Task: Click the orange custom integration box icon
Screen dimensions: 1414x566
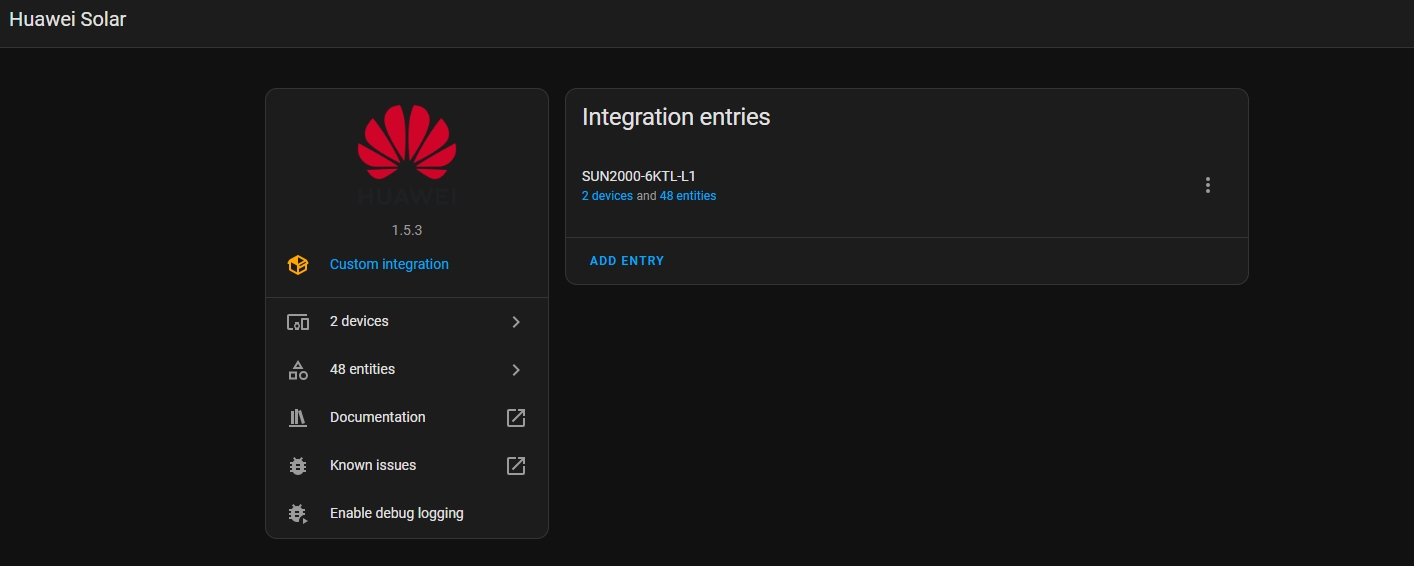Action: click(x=298, y=265)
